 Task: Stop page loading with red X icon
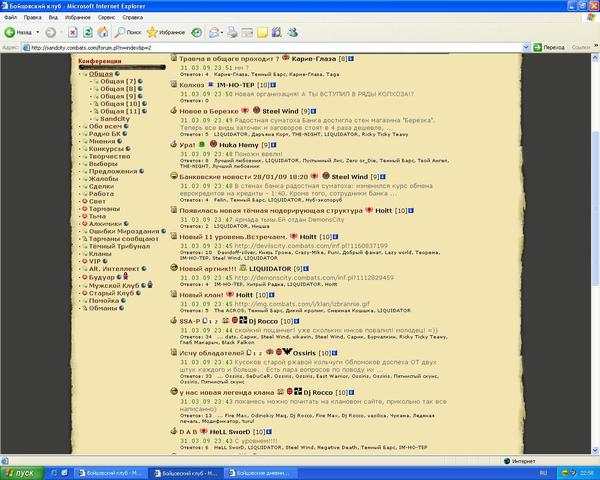point(73,33)
